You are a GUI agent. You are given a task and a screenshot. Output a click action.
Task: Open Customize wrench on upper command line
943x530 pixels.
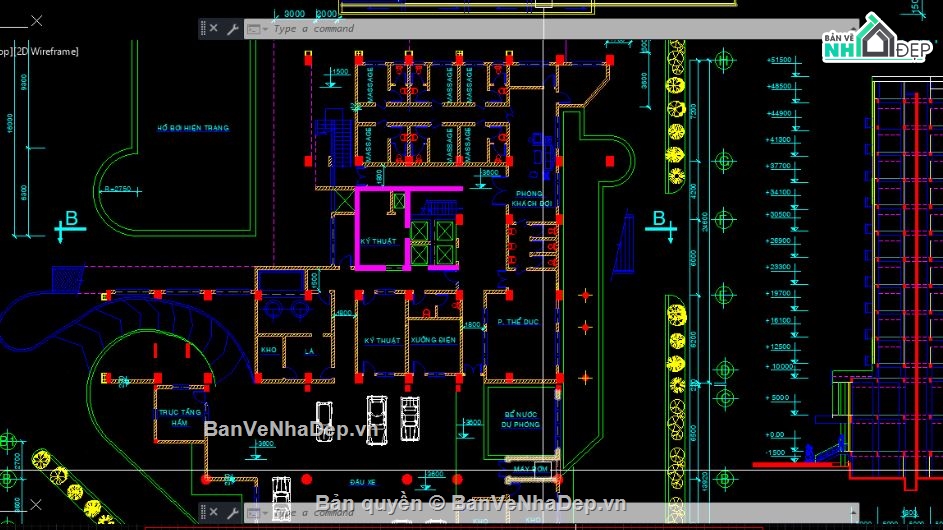pyautogui.click(x=231, y=29)
